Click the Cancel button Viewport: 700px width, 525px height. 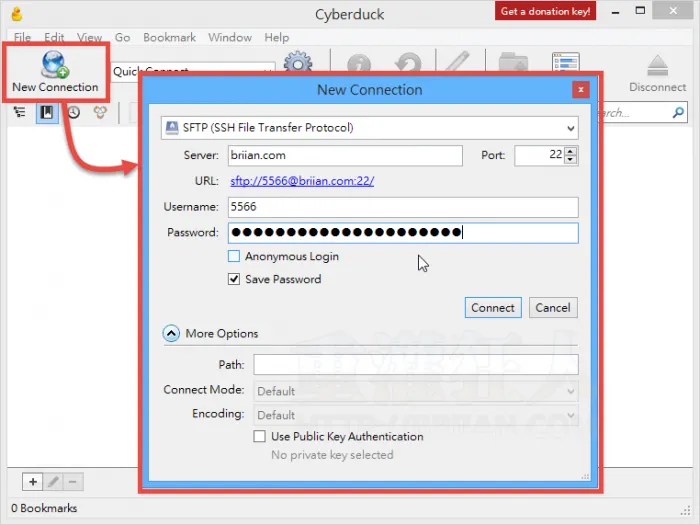[x=553, y=308]
